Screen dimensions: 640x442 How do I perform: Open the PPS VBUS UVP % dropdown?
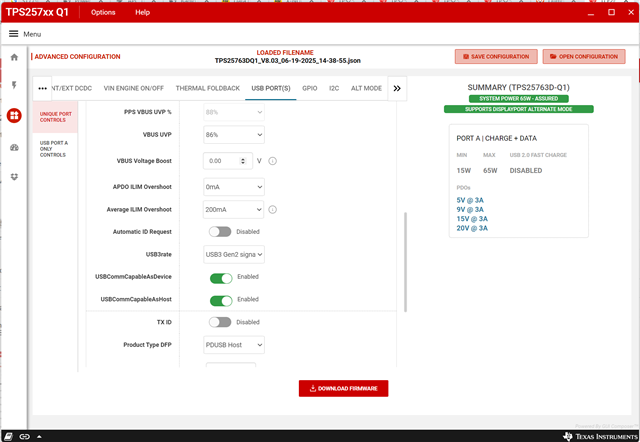click(x=233, y=112)
